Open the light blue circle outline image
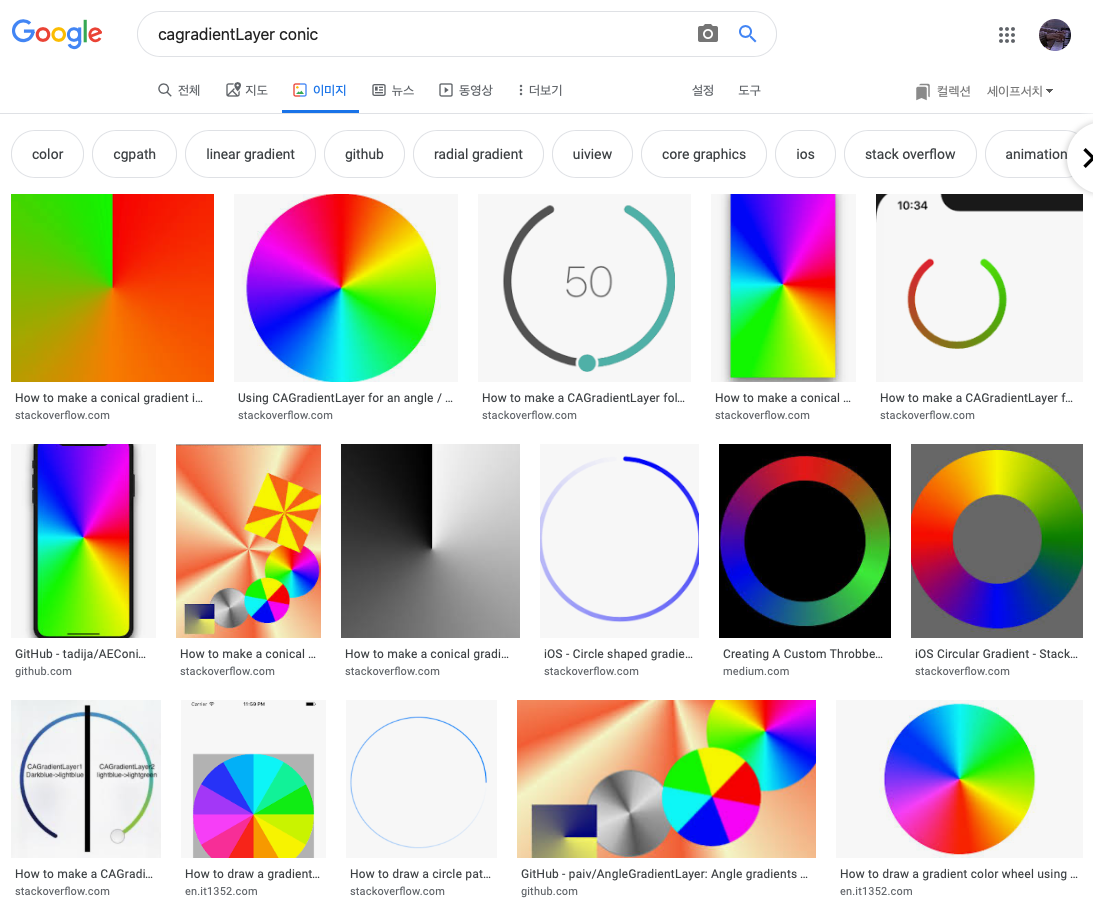The height and width of the screenshot is (904, 1093). pos(421,779)
